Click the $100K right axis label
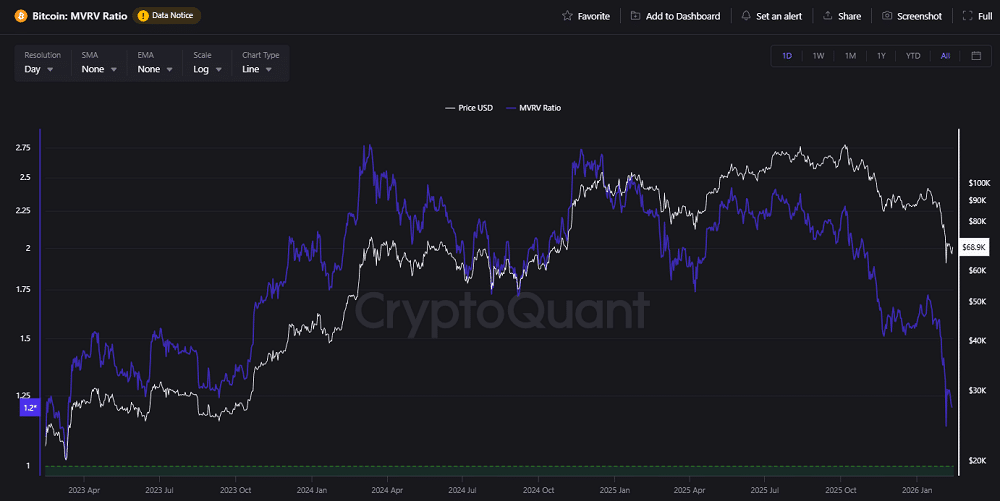Viewport: 1000px width, 501px height. point(979,183)
